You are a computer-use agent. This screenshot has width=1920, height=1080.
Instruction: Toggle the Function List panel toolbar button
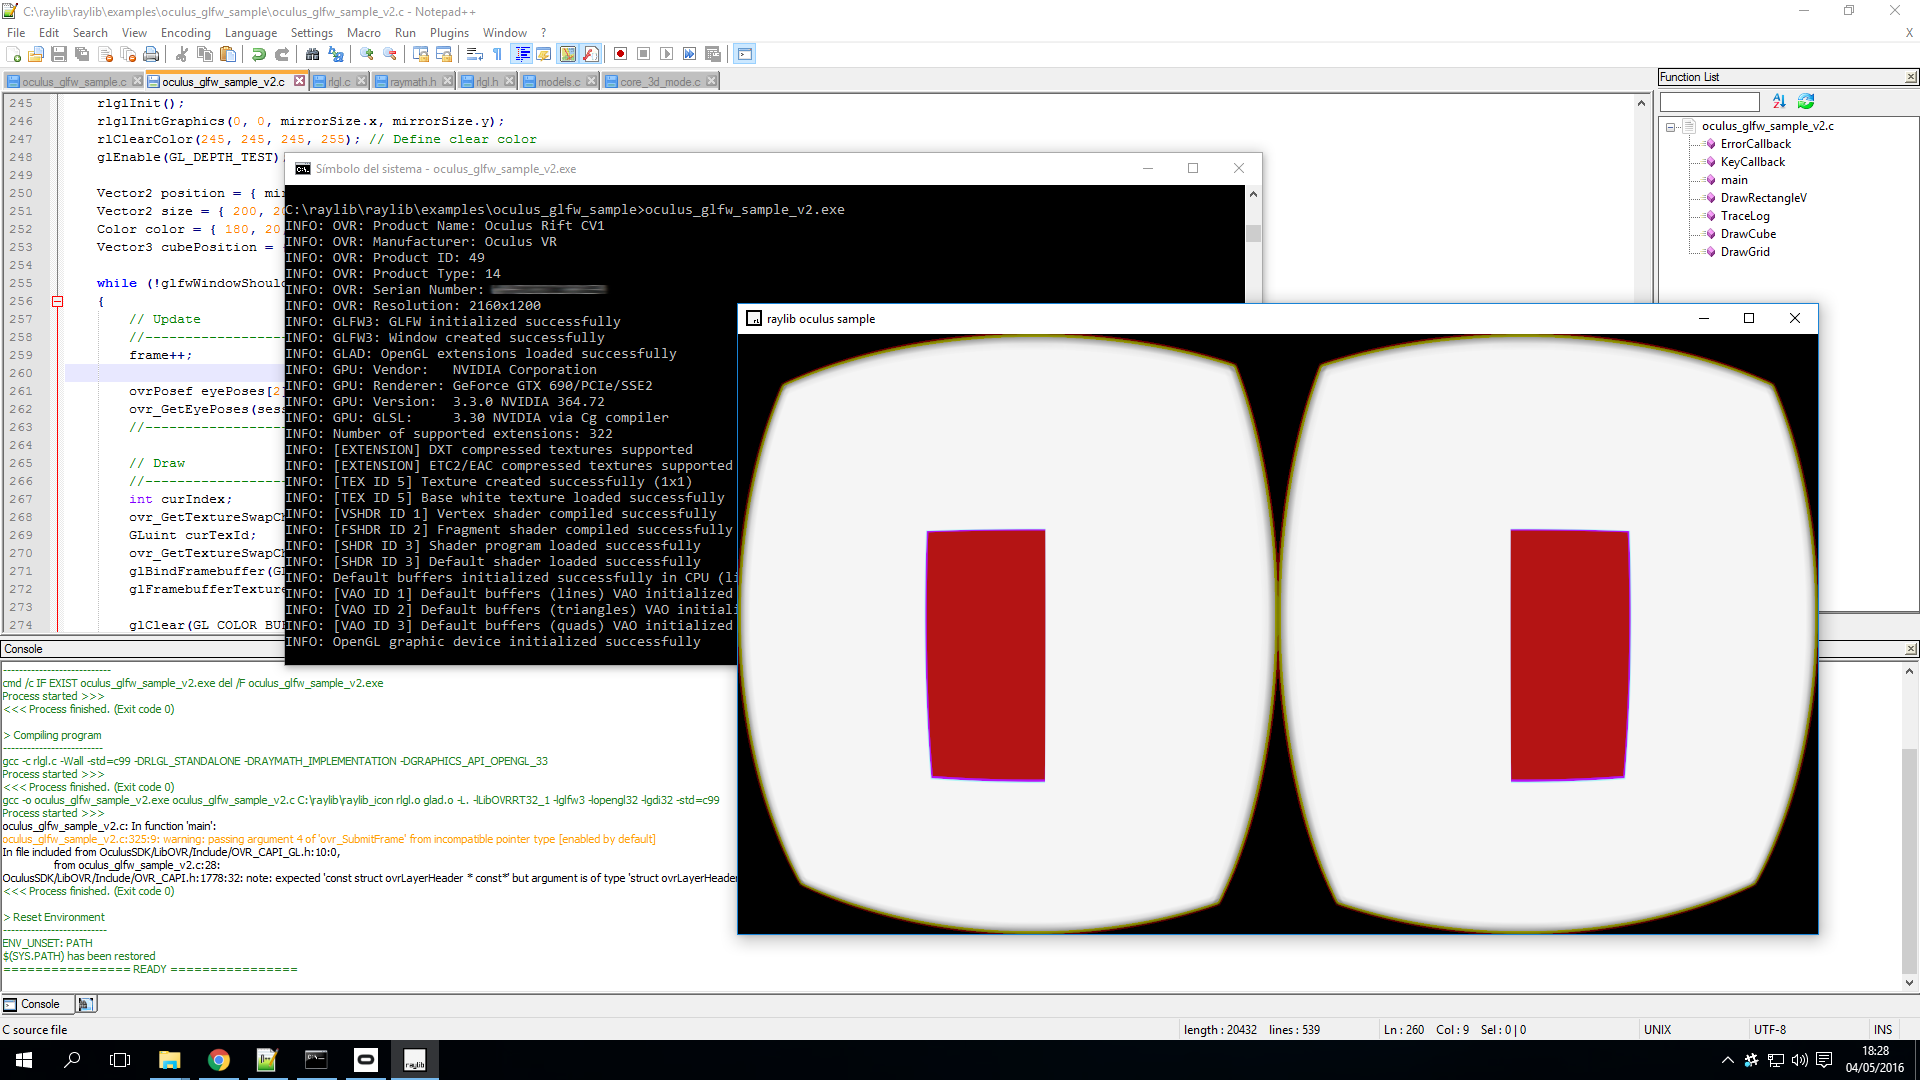pyautogui.click(x=590, y=54)
